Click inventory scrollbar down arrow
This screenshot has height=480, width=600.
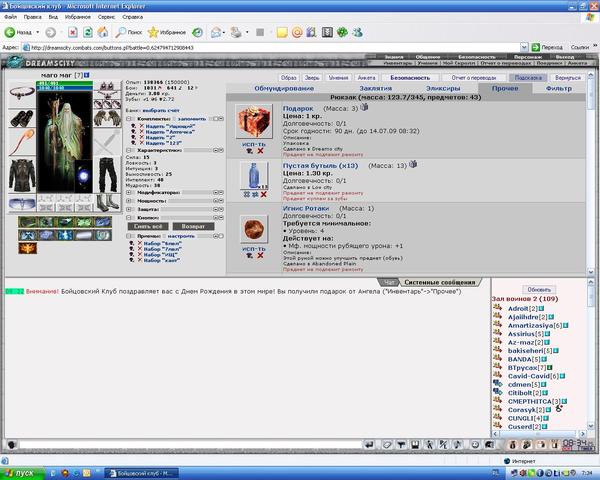[591, 272]
